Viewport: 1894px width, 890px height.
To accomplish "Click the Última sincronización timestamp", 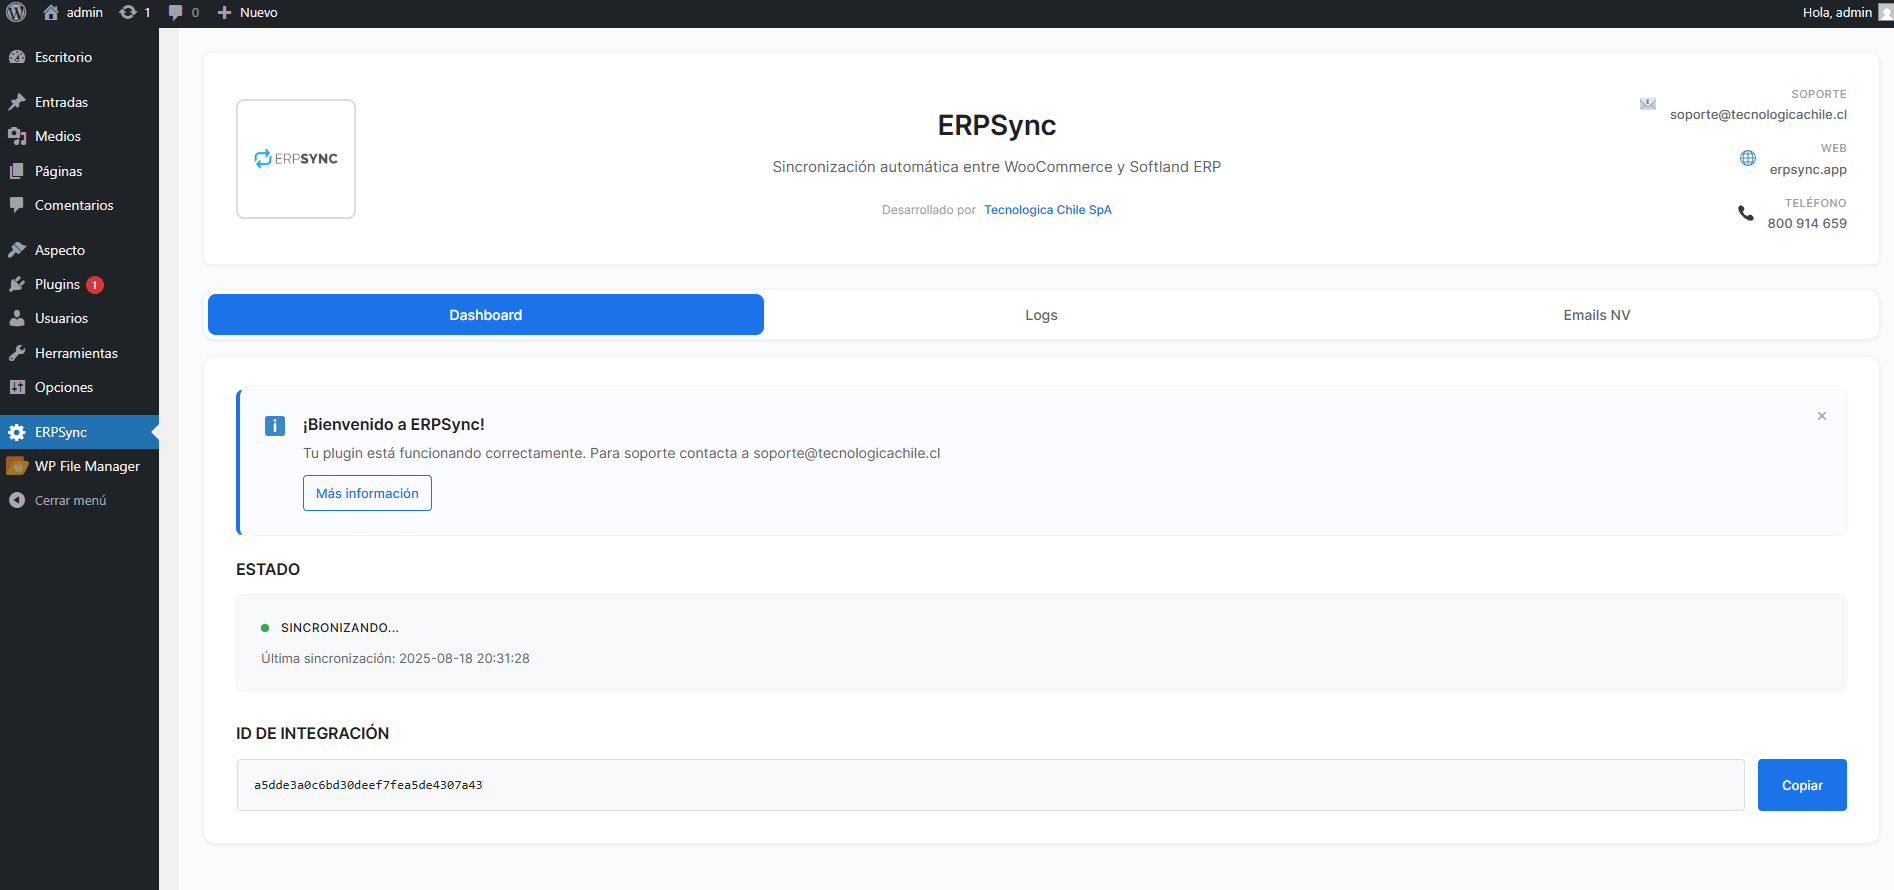I will click(x=395, y=658).
